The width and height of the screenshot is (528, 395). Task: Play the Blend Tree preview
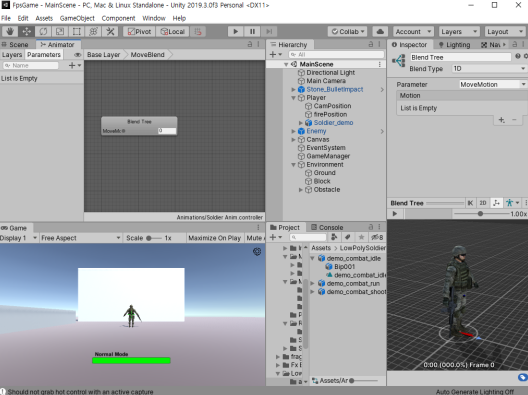pyautogui.click(x=395, y=213)
